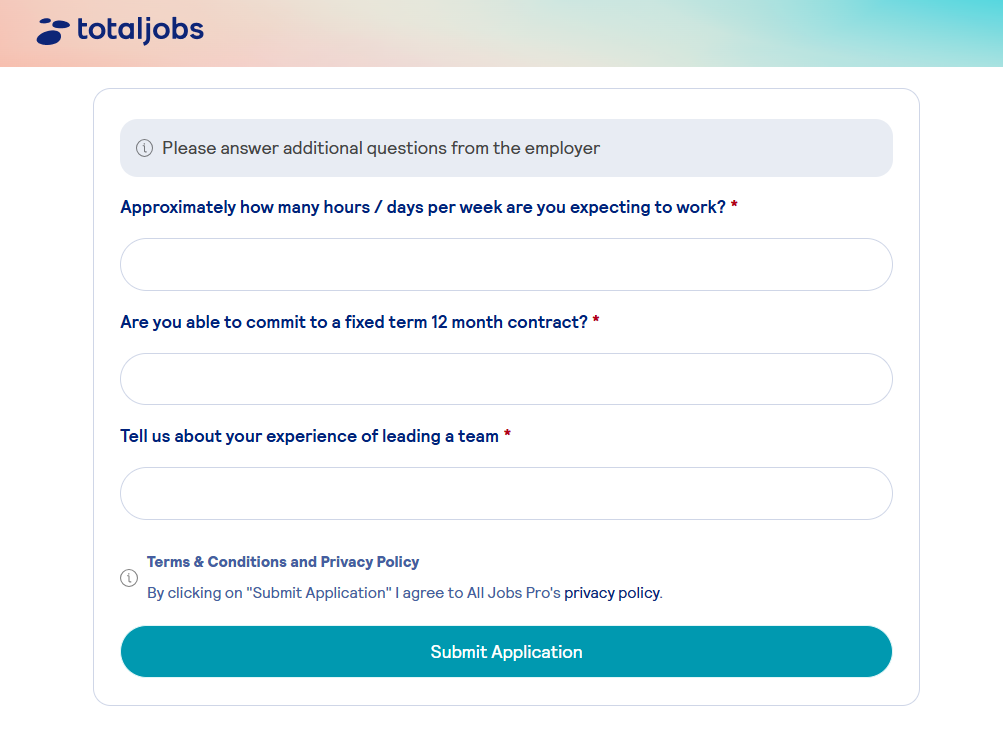Image resolution: width=1003 pixels, height=730 pixels.
Task: Focus the hours per week answer field
Action: point(506,264)
